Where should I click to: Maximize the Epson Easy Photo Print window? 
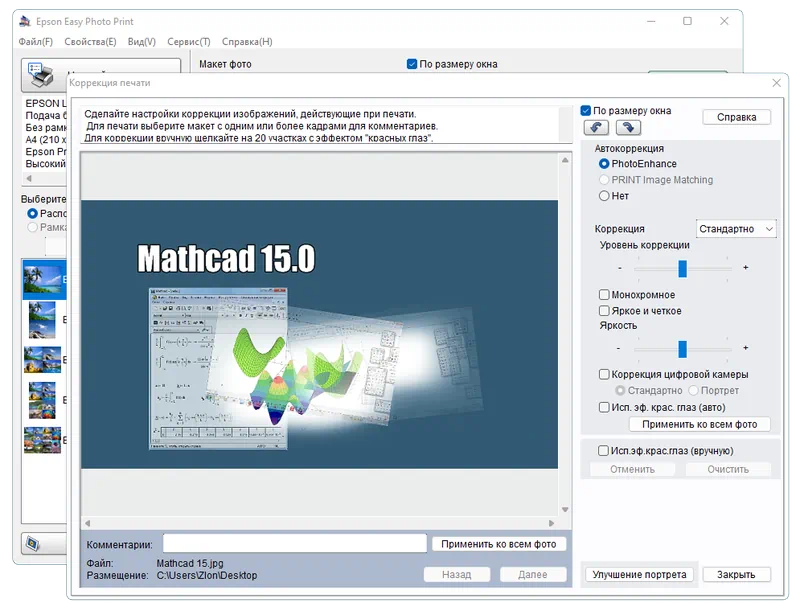687,21
